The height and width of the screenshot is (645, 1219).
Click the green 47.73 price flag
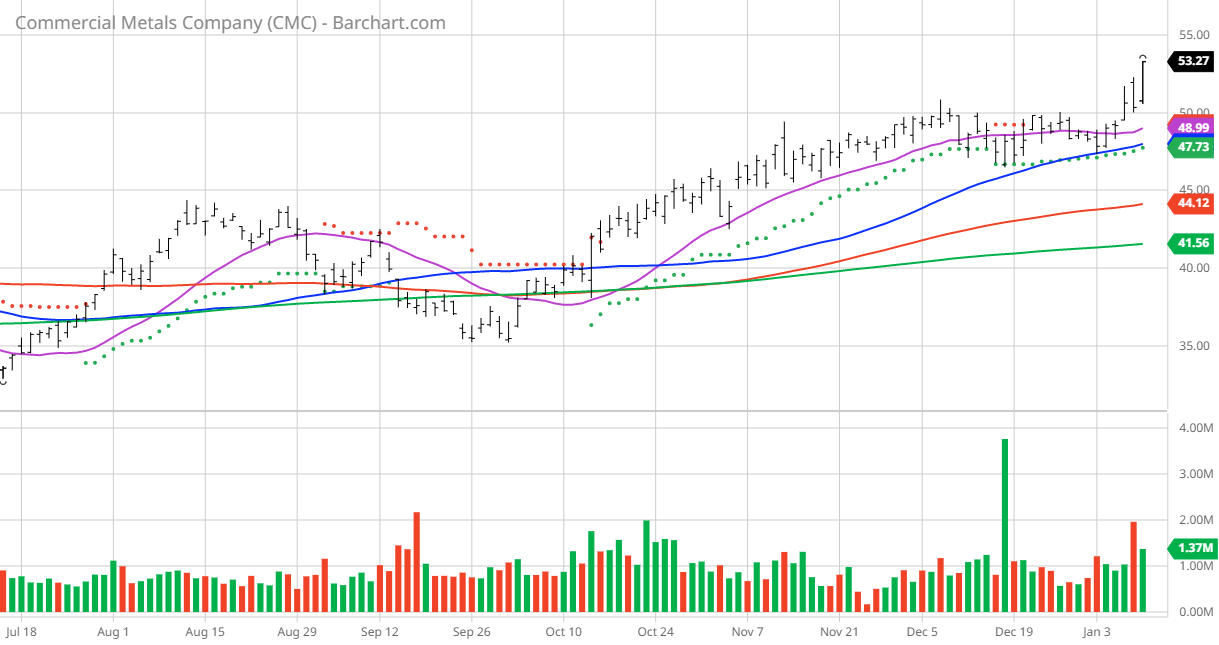tap(1194, 146)
